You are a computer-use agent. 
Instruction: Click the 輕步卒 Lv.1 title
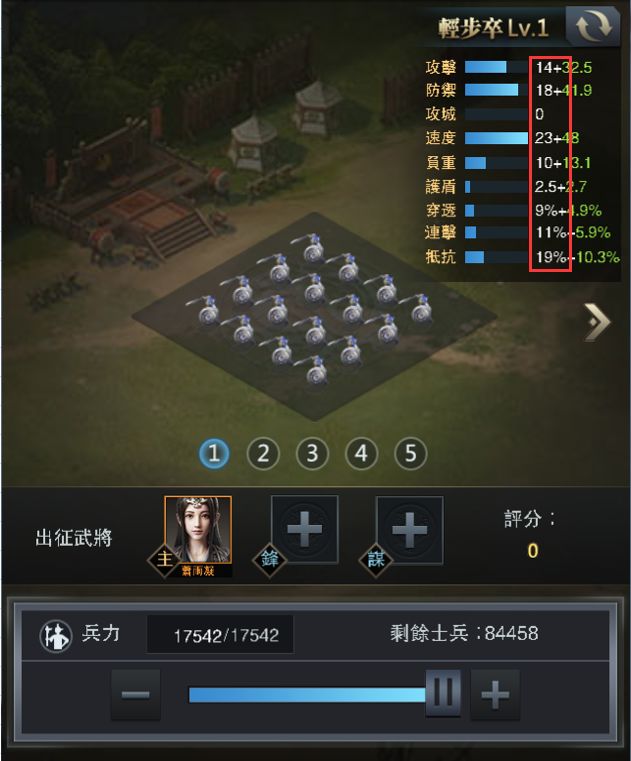[494, 28]
